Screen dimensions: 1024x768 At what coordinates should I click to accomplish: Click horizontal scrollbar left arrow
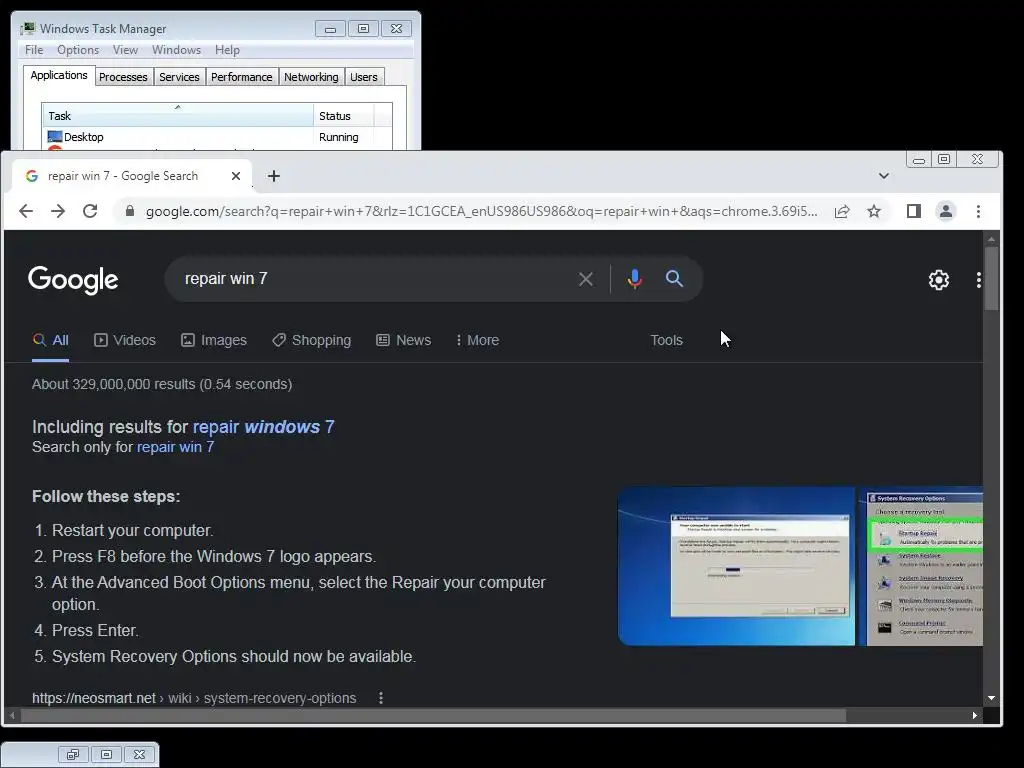coord(12,716)
